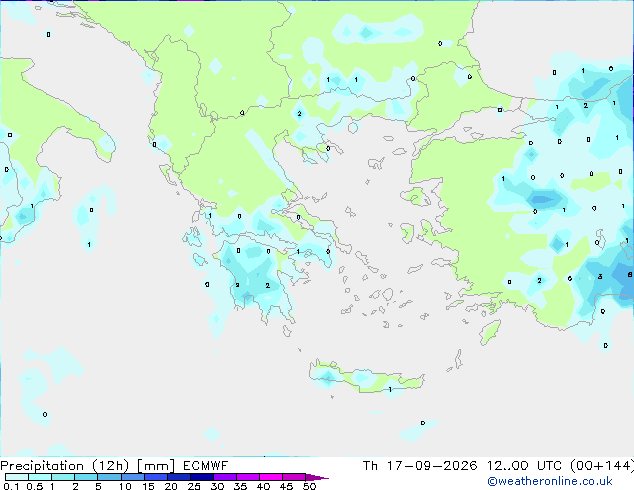Select the 2–5 mm legend color swatch
634x490 pixels.
[x=86, y=477]
